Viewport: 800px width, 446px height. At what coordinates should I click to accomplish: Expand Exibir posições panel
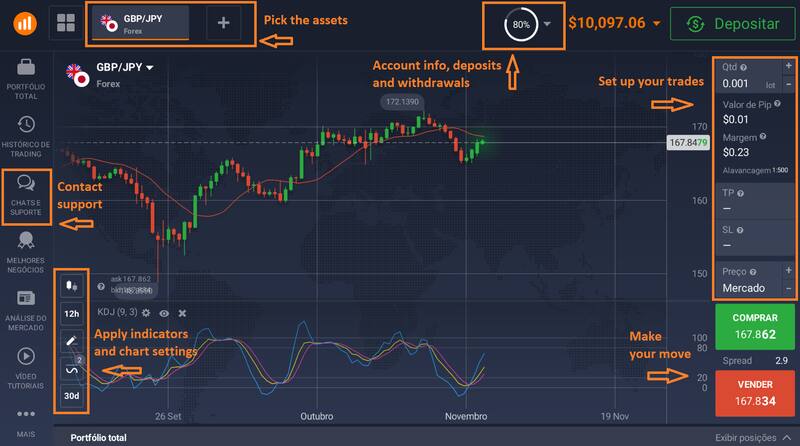[752, 437]
